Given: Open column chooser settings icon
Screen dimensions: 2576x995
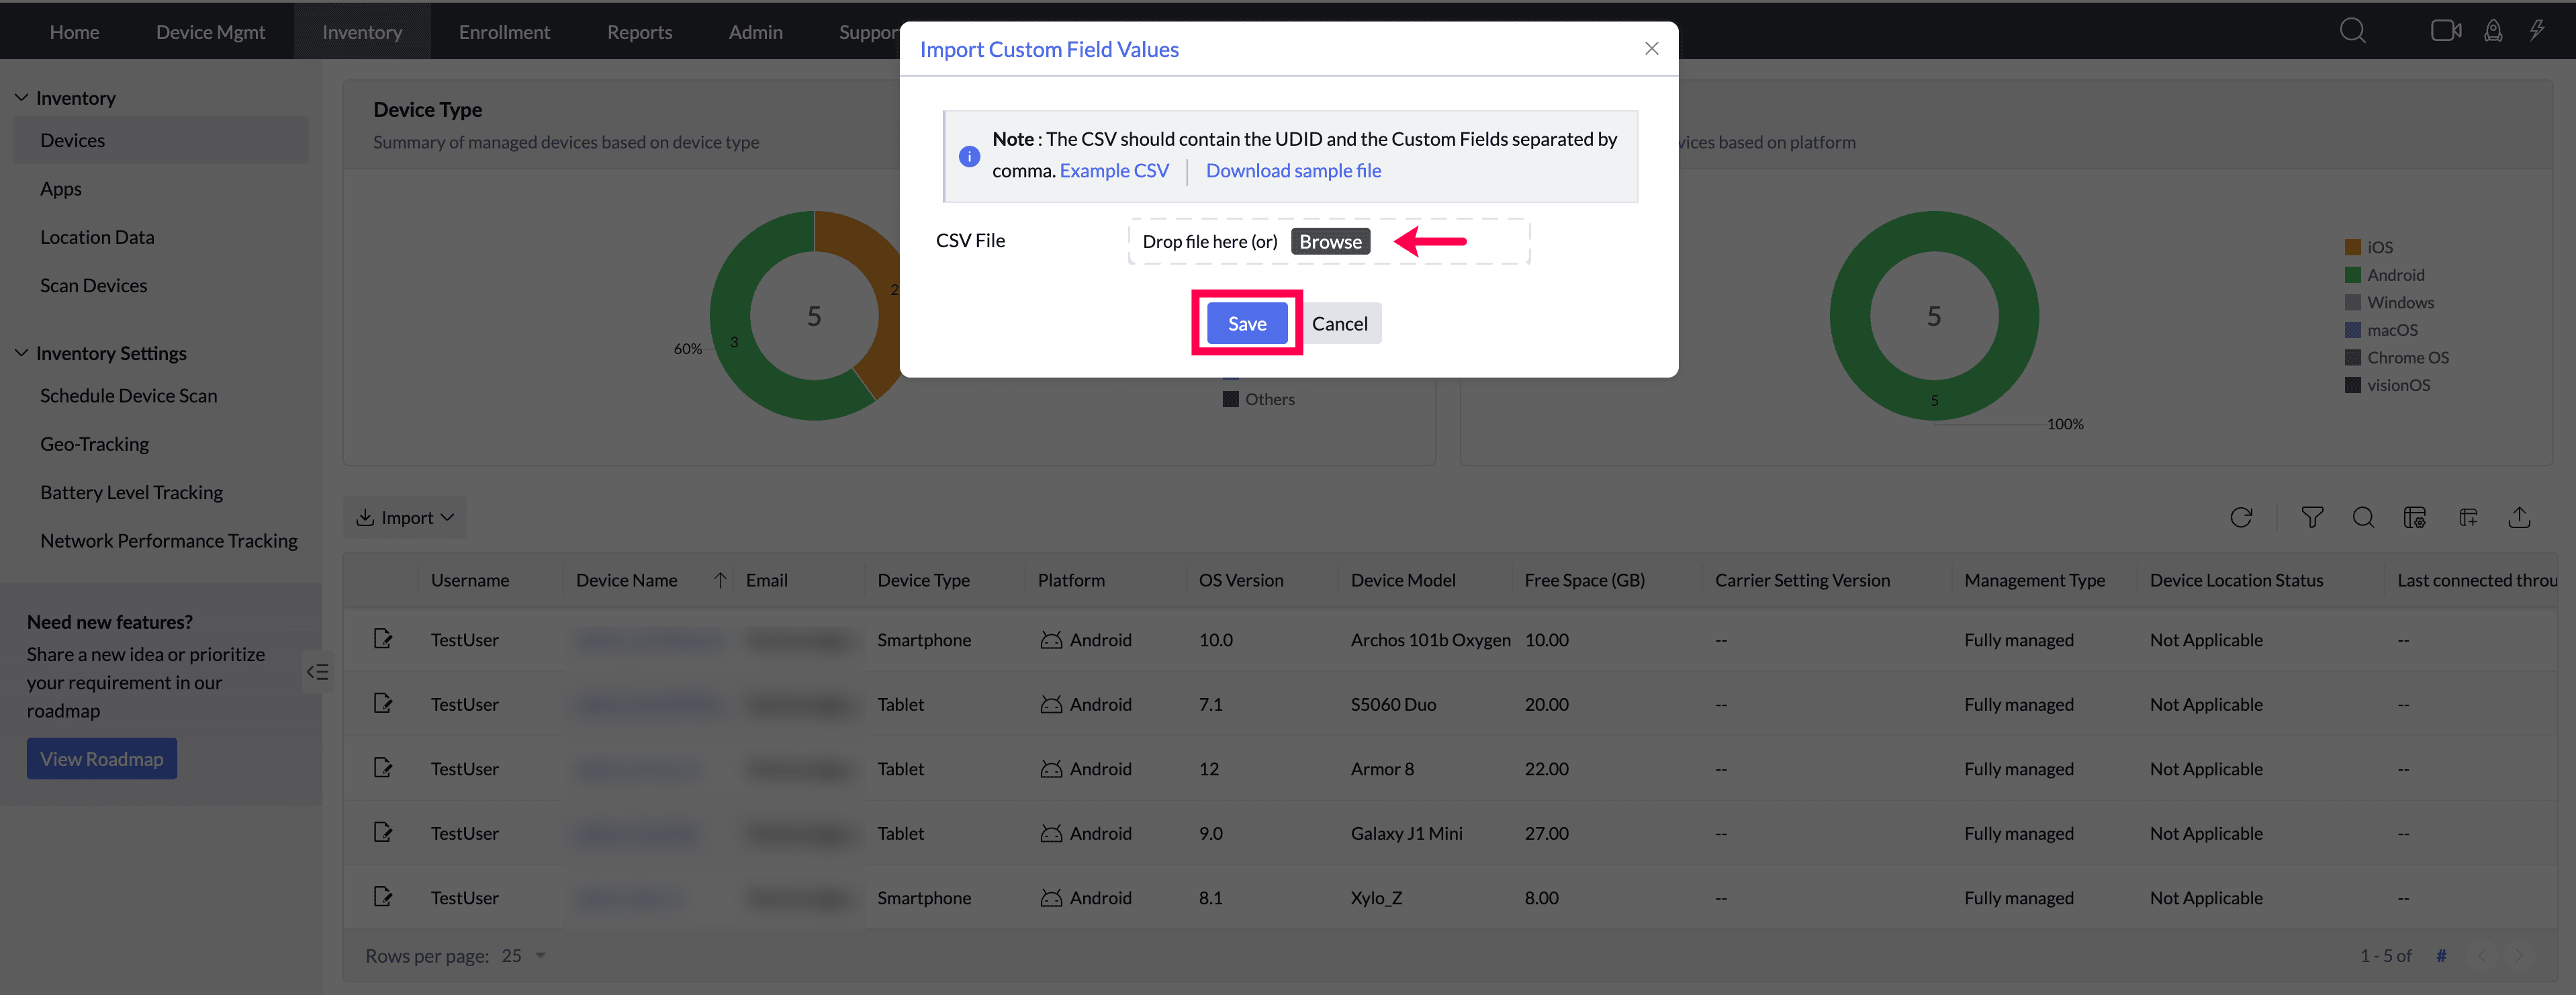Looking at the screenshot, I should [2414, 517].
